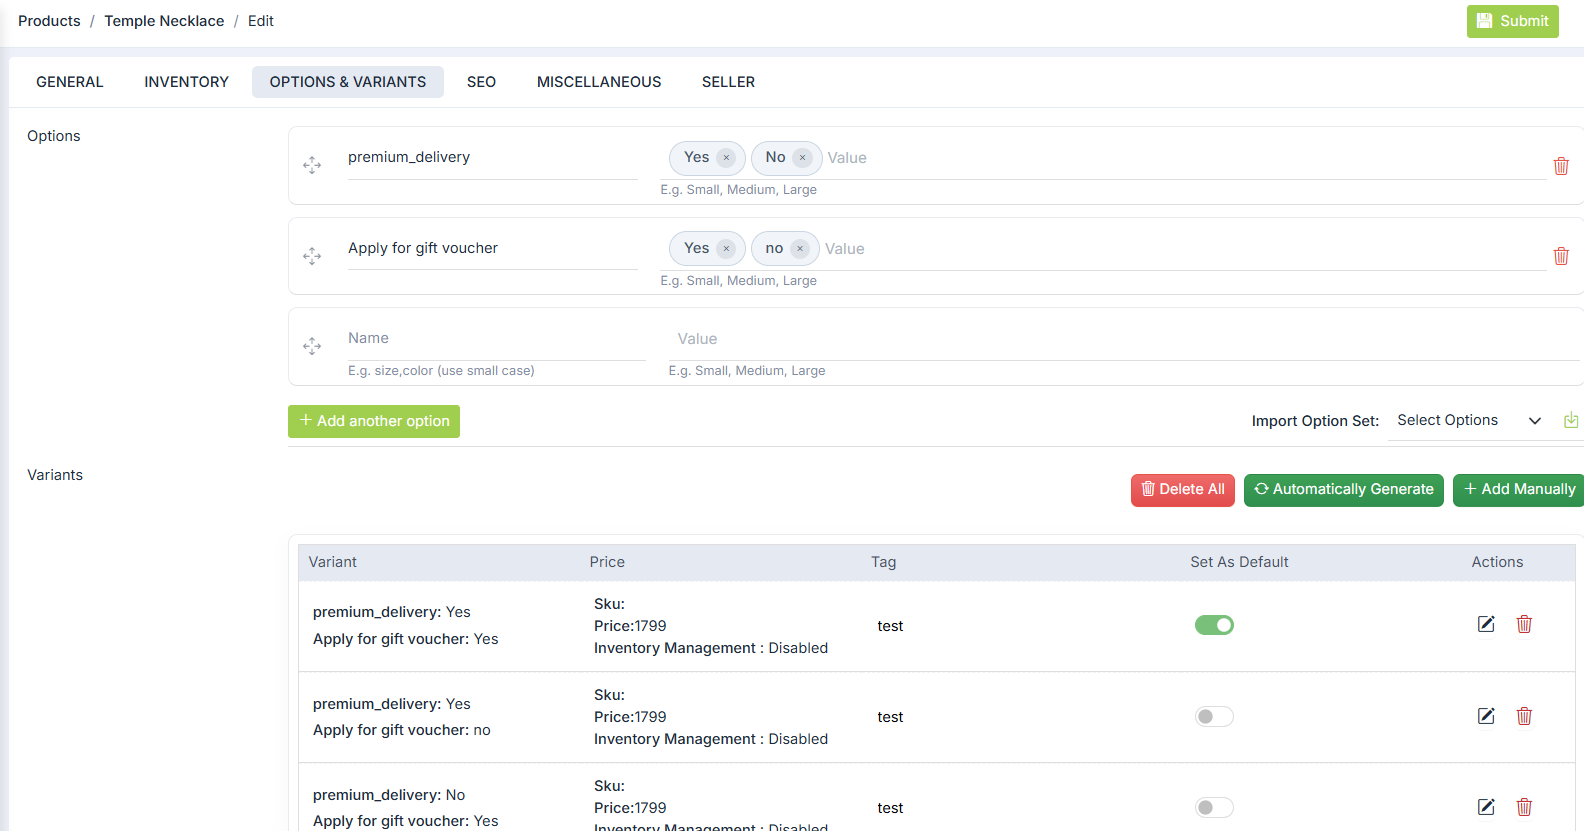
Task: Click Value input of premium_delivery option
Action: pos(1185,158)
